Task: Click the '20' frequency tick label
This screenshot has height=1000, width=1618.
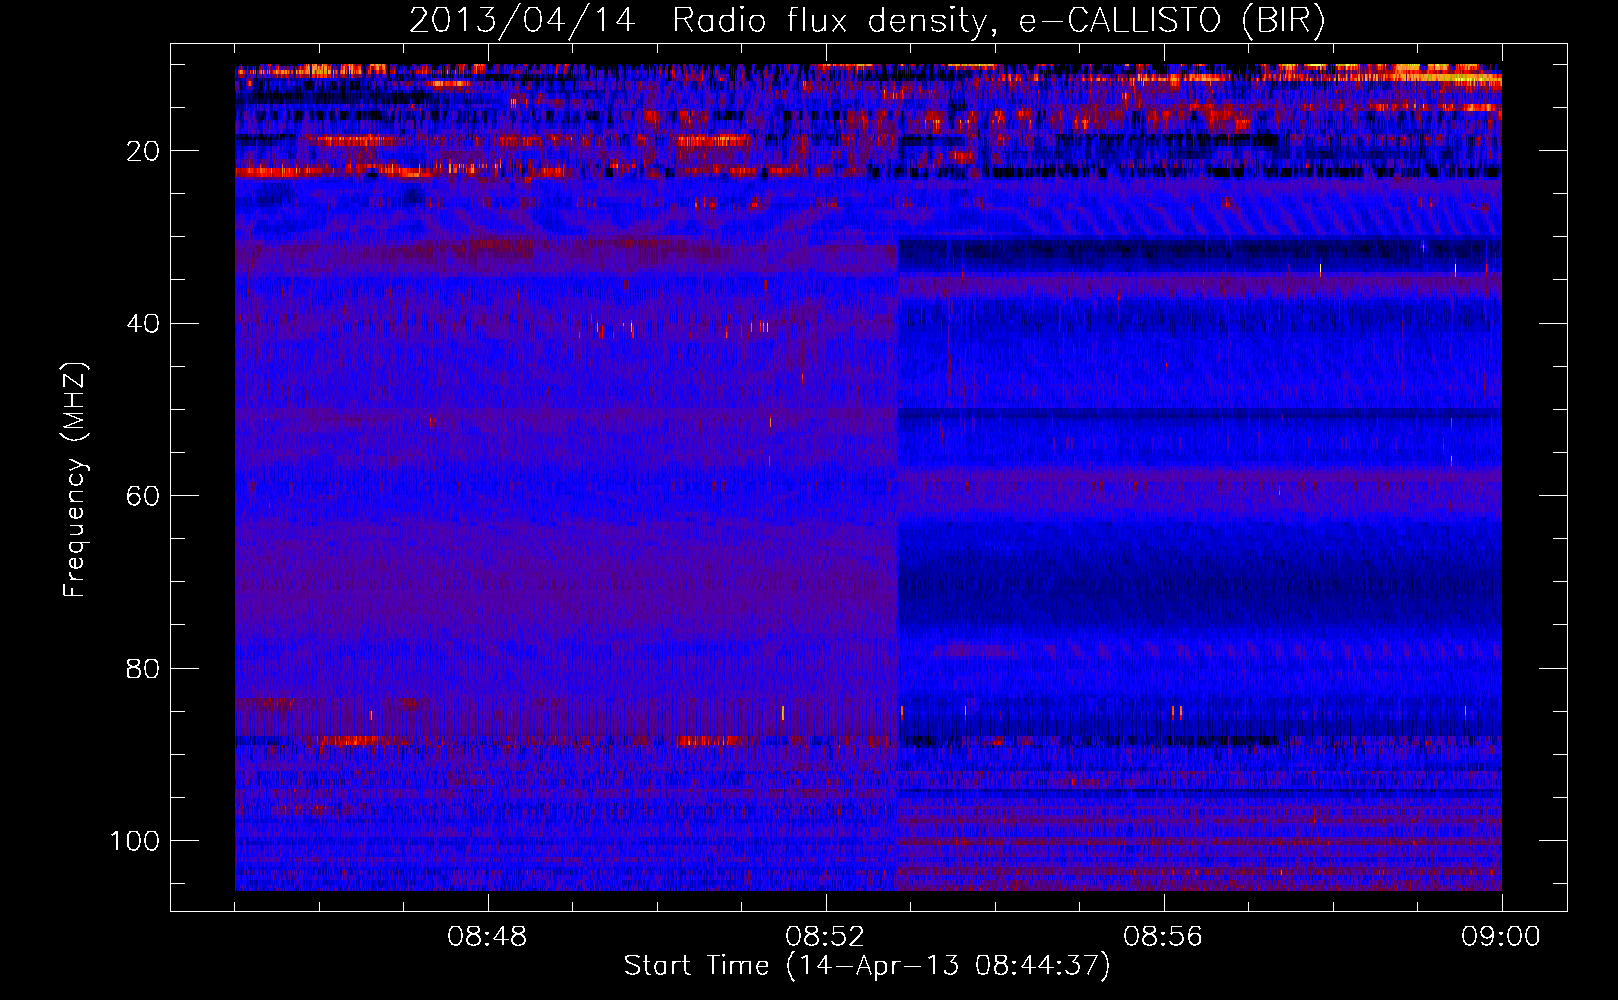Action: click(144, 151)
